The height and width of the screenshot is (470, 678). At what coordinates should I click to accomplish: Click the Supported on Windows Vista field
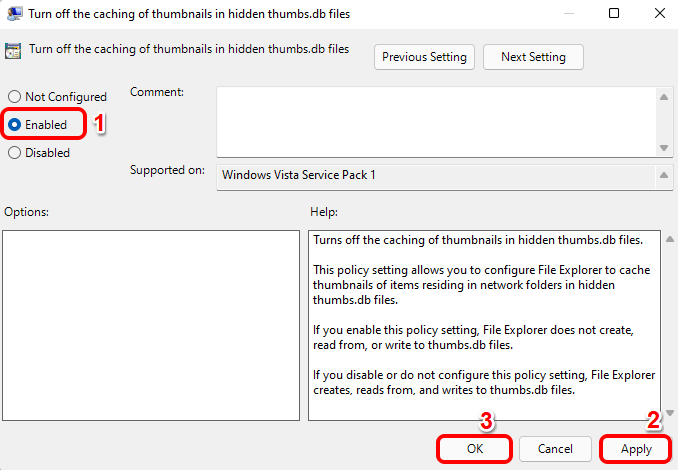[435, 175]
